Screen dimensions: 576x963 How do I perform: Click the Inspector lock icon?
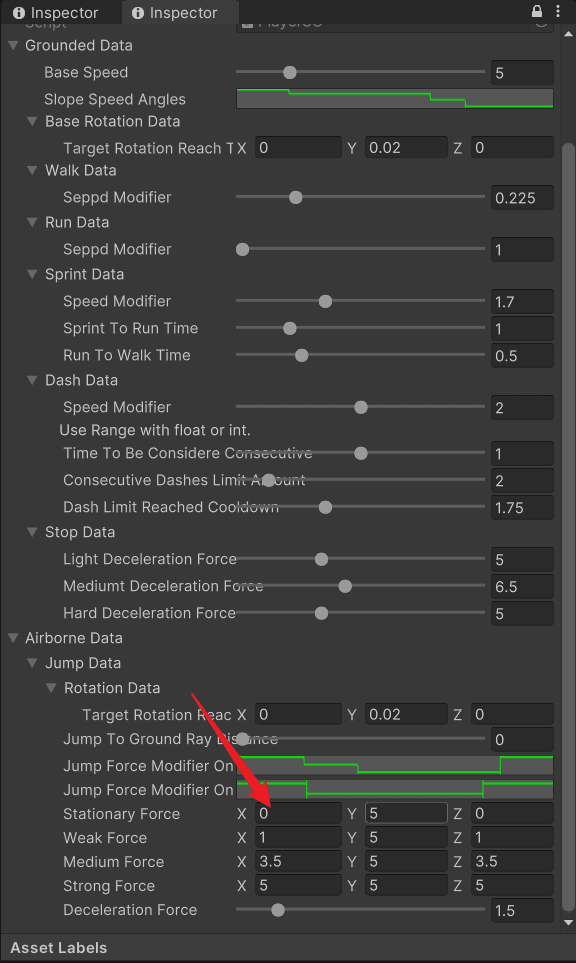(537, 12)
